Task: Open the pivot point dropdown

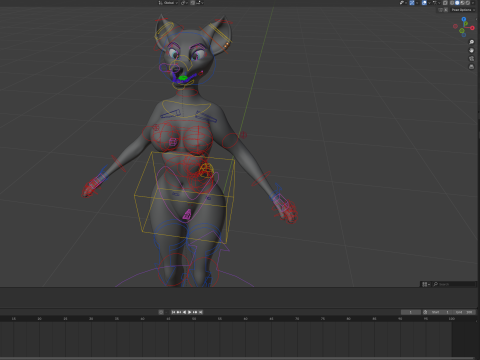Action: click(x=184, y=3)
